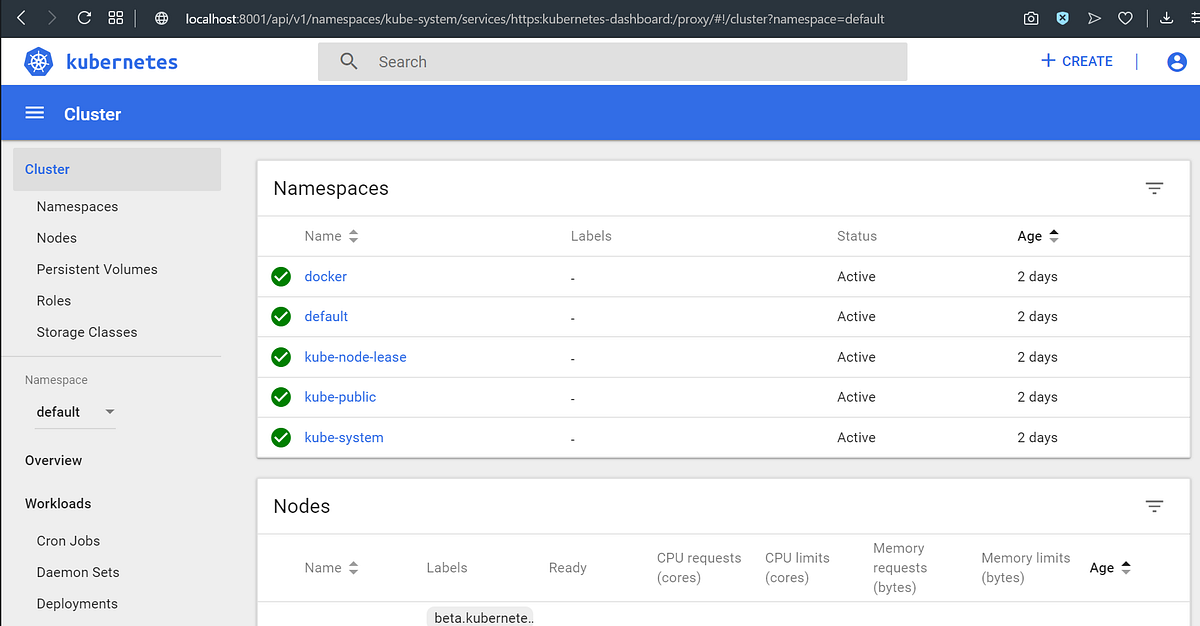1200x626 pixels.
Task: Open browser downloads via the download icon
Action: (1166, 18)
